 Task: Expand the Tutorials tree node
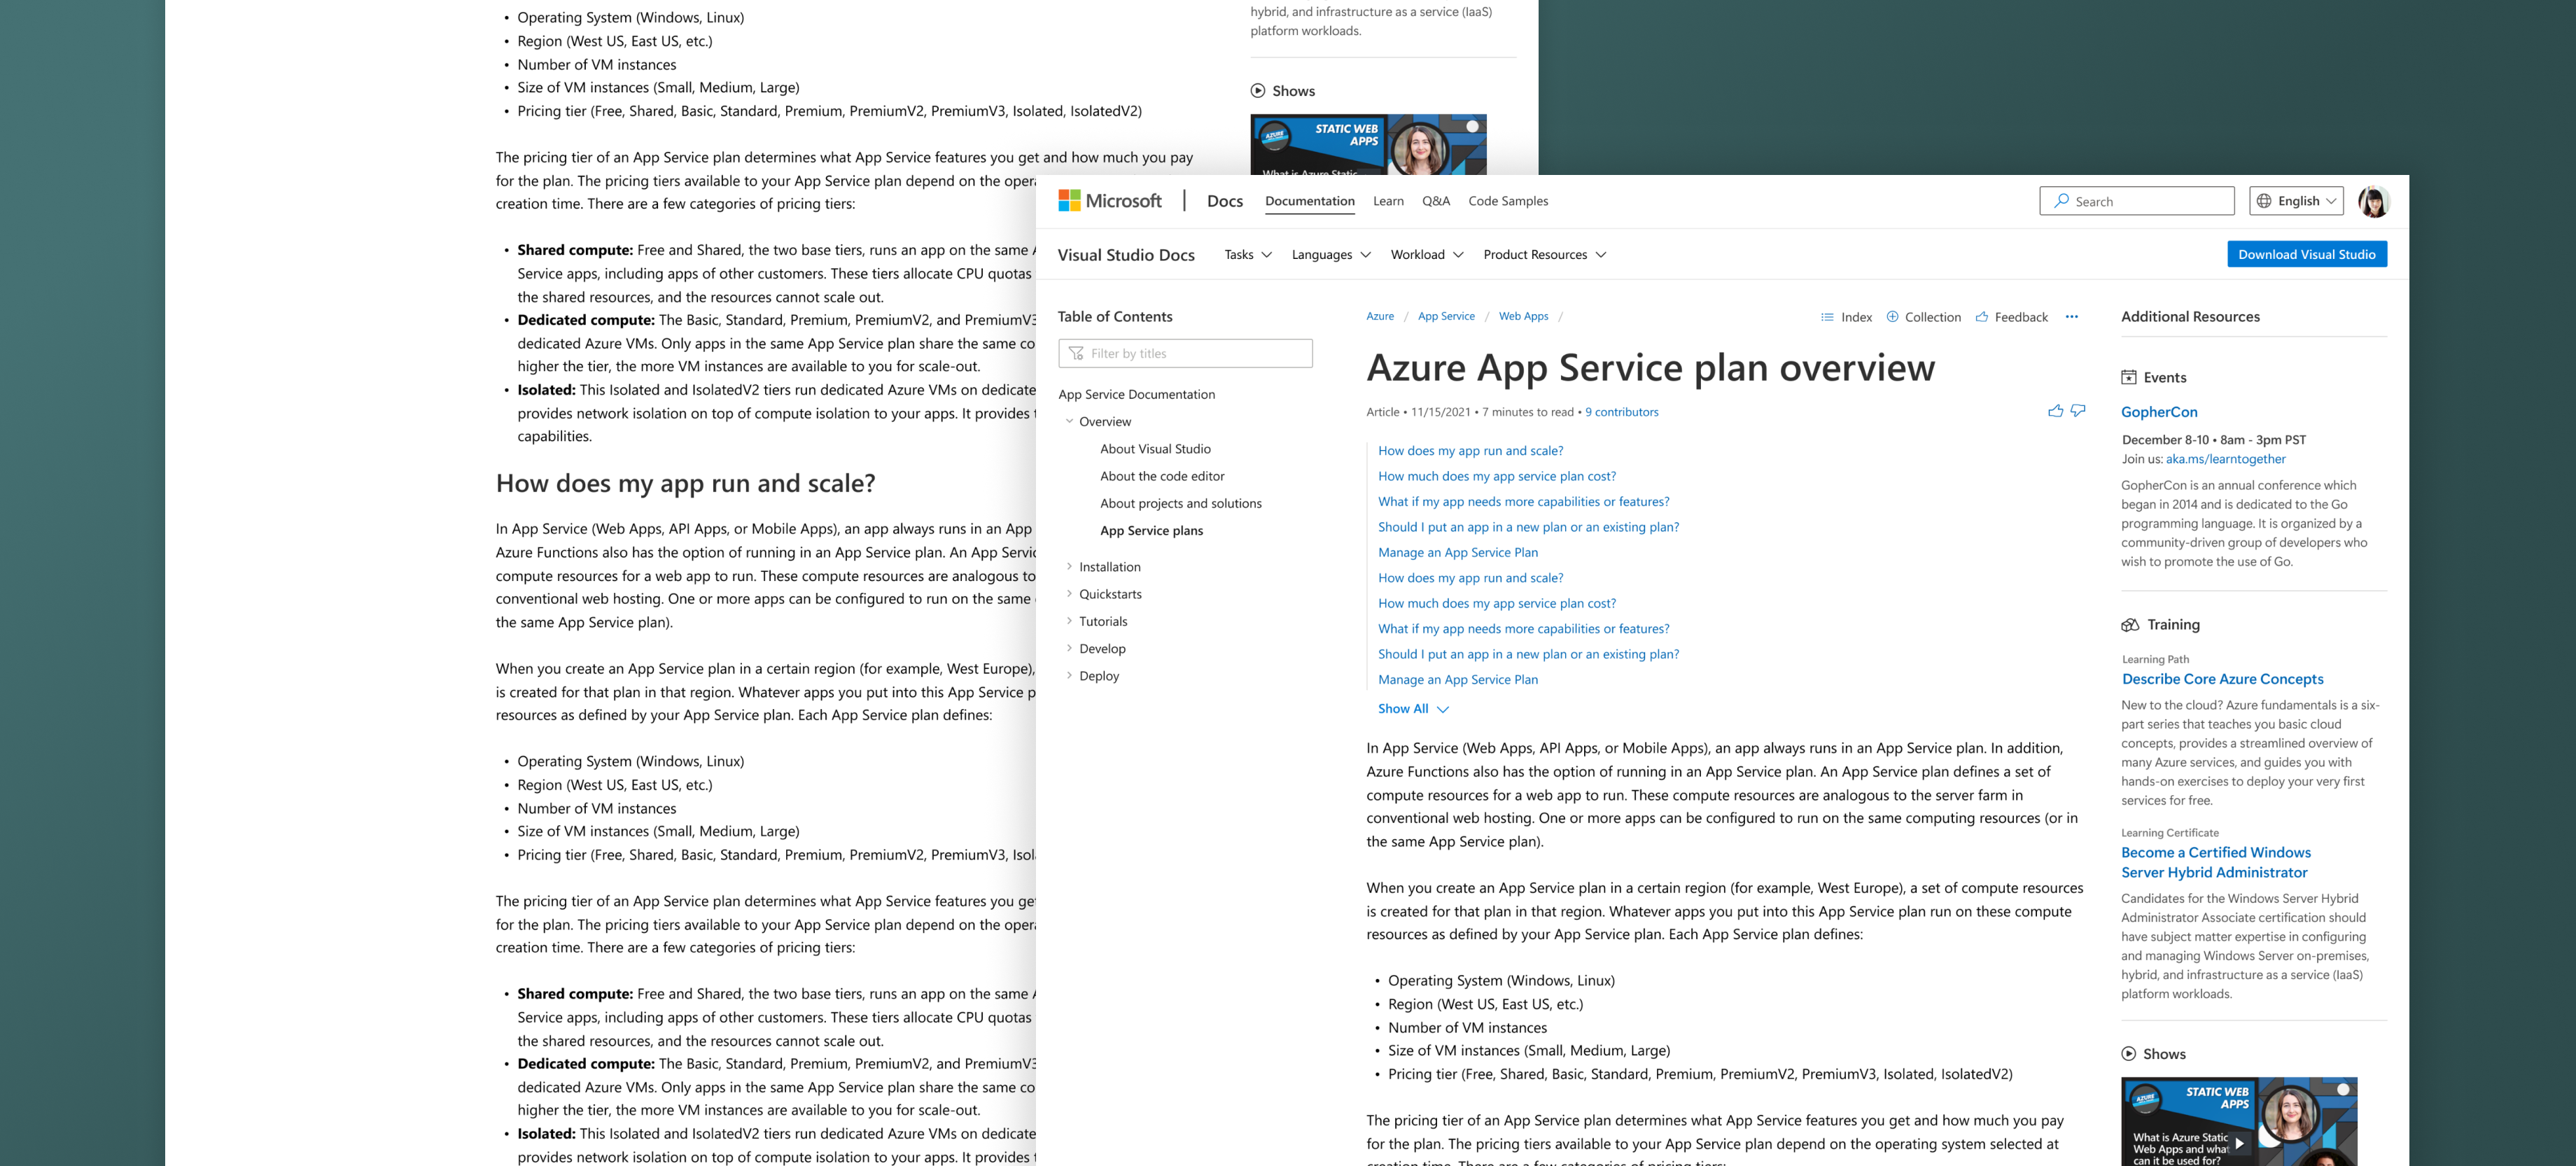[x=1069, y=621]
